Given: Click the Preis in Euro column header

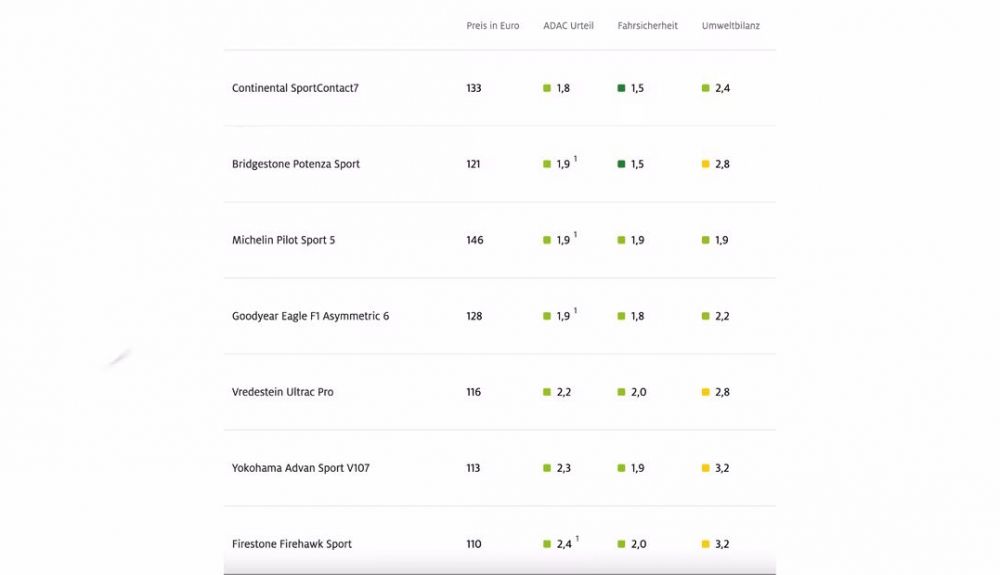Looking at the screenshot, I should 492,25.
